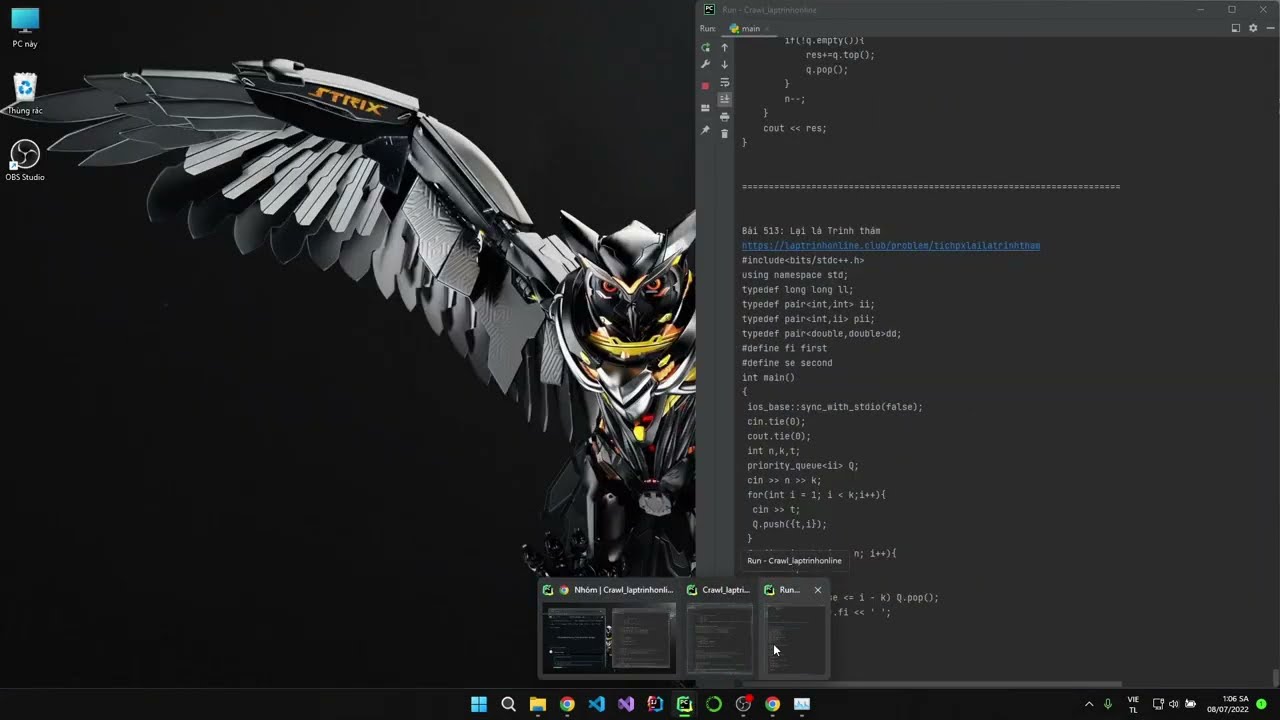
Task: Click PyCharm taskbar icon
Action: coord(684,704)
